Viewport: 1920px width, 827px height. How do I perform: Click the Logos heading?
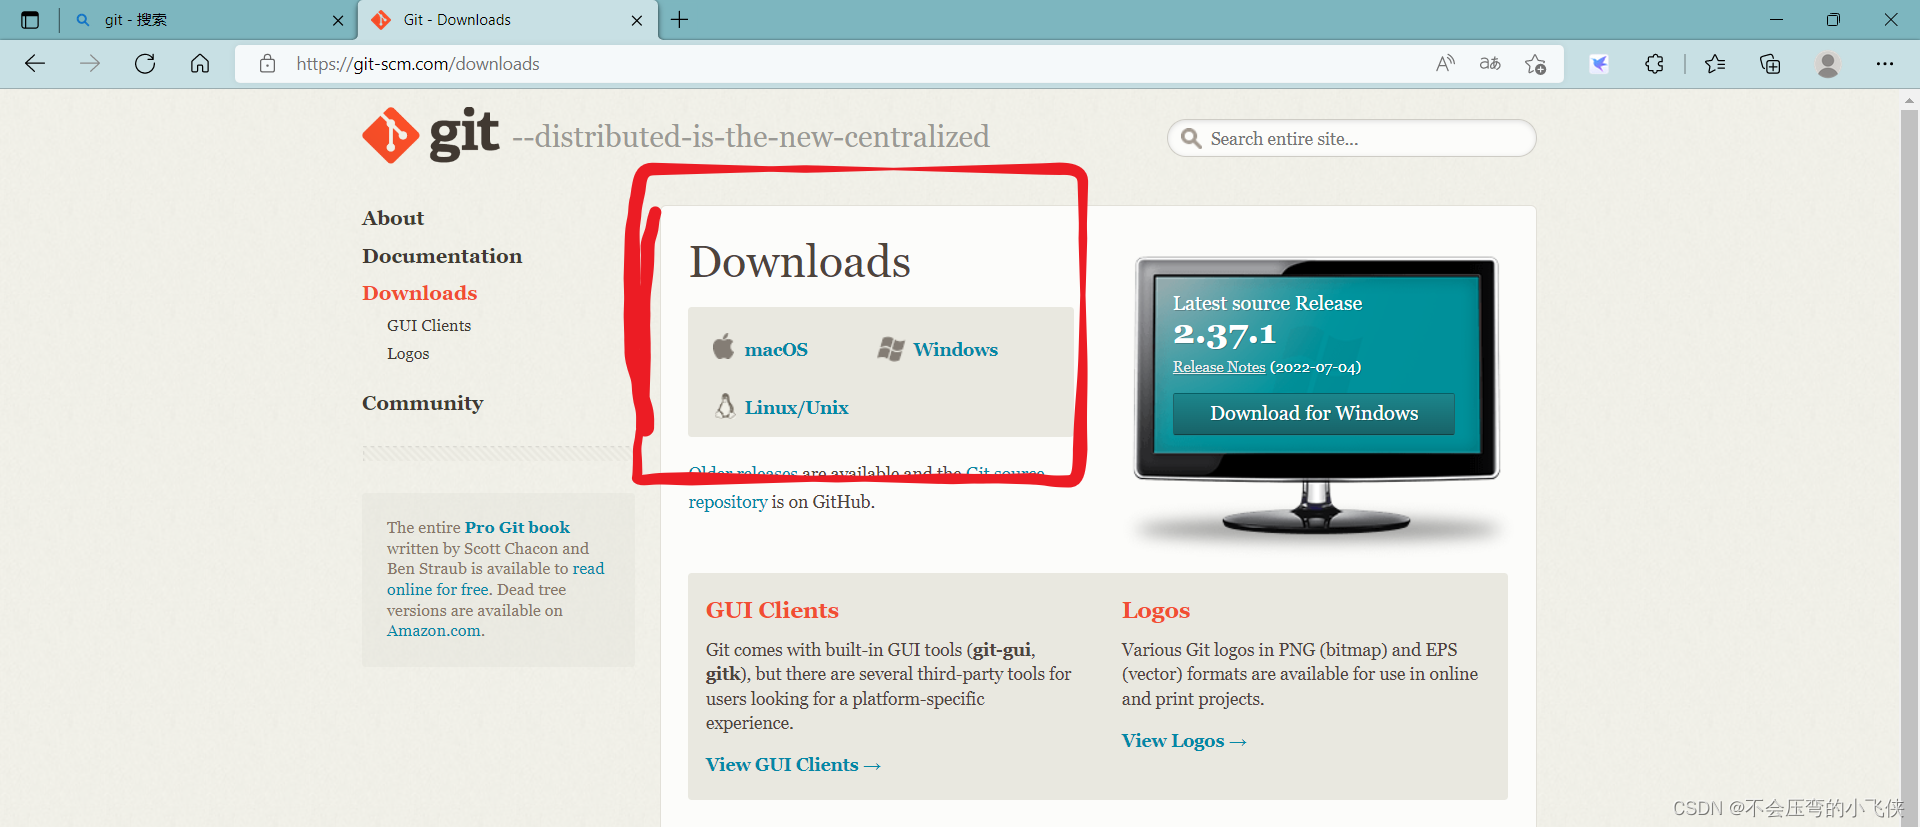pyautogui.click(x=1156, y=610)
